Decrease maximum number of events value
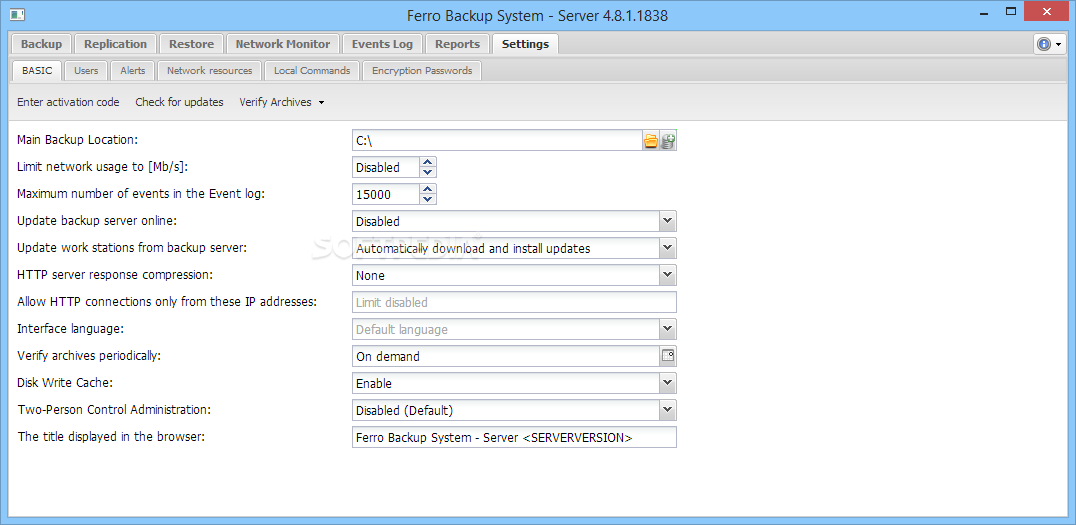1076x525 pixels. coord(428,199)
